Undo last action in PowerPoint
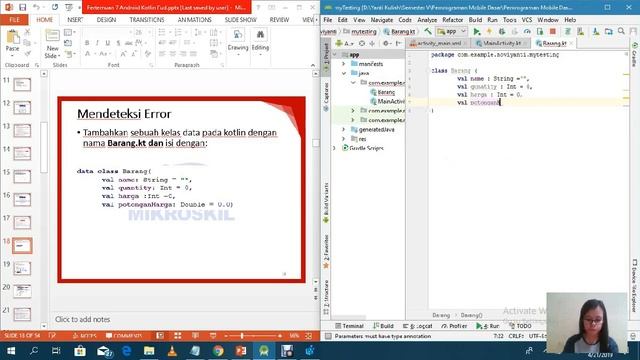The image size is (640, 360). pos(36,7)
